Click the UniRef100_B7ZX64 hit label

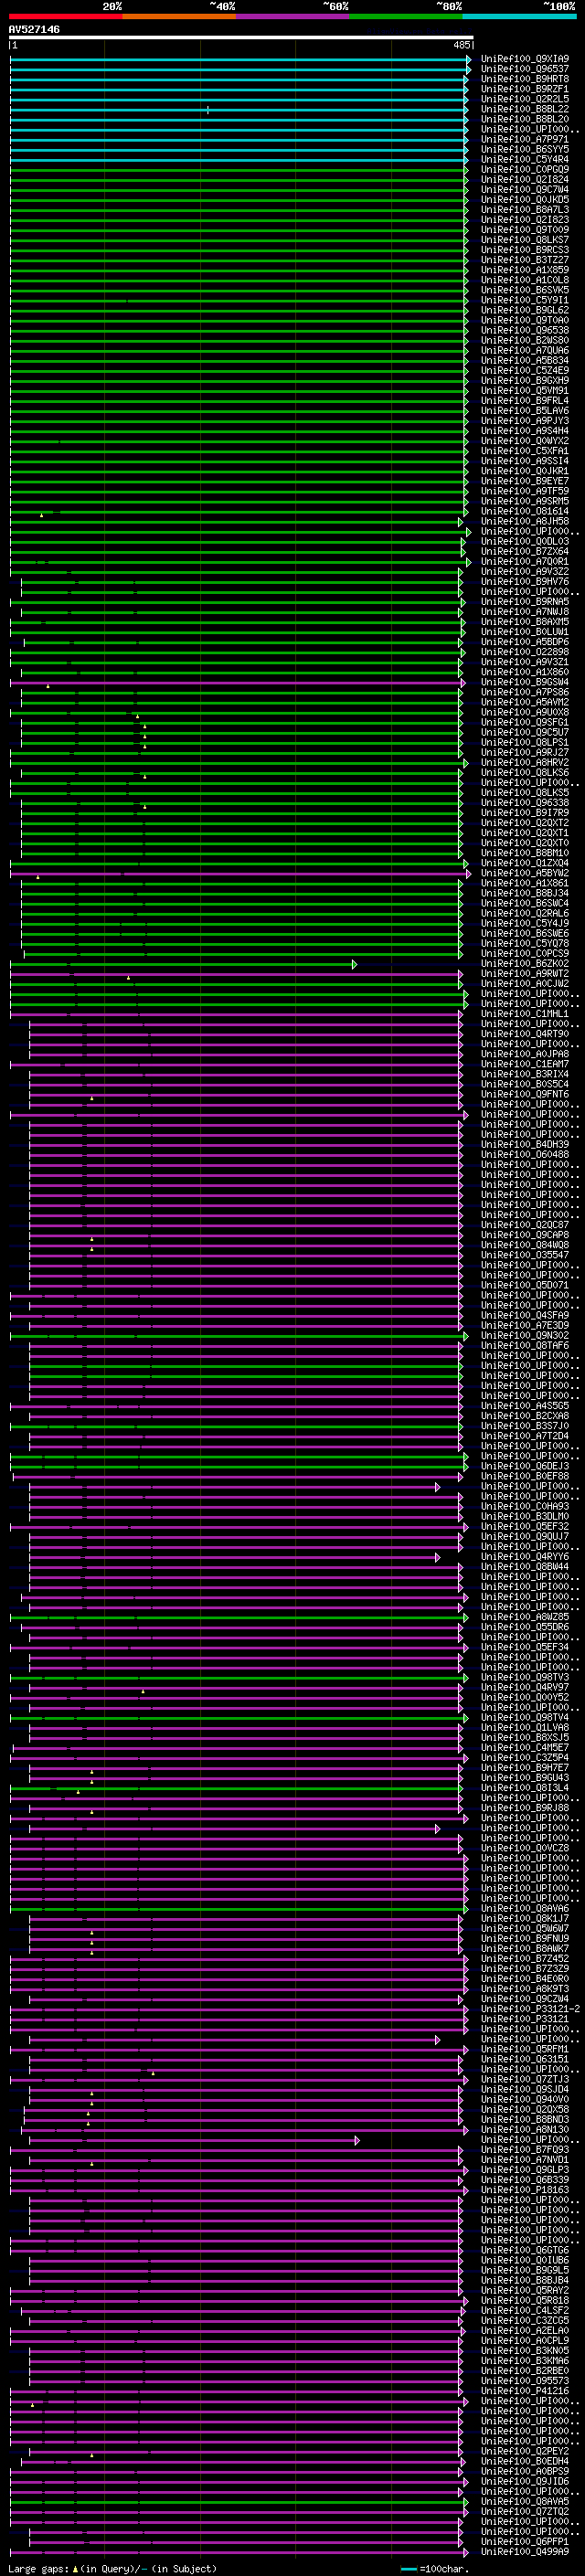pyautogui.click(x=525, y=551)
